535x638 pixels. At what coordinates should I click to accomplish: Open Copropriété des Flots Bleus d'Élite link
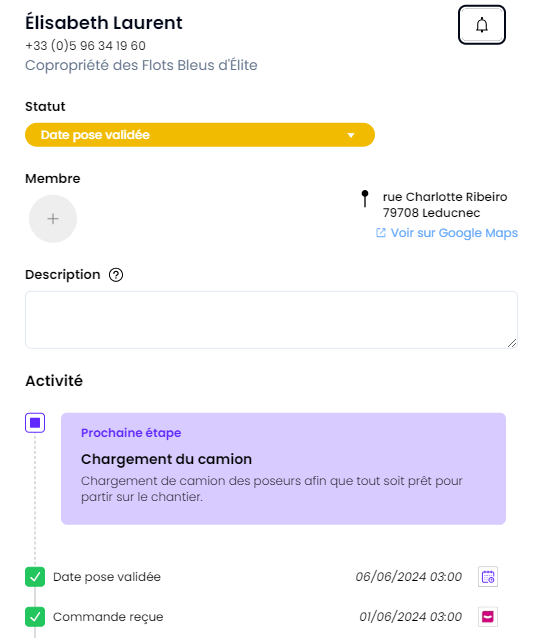141,65
